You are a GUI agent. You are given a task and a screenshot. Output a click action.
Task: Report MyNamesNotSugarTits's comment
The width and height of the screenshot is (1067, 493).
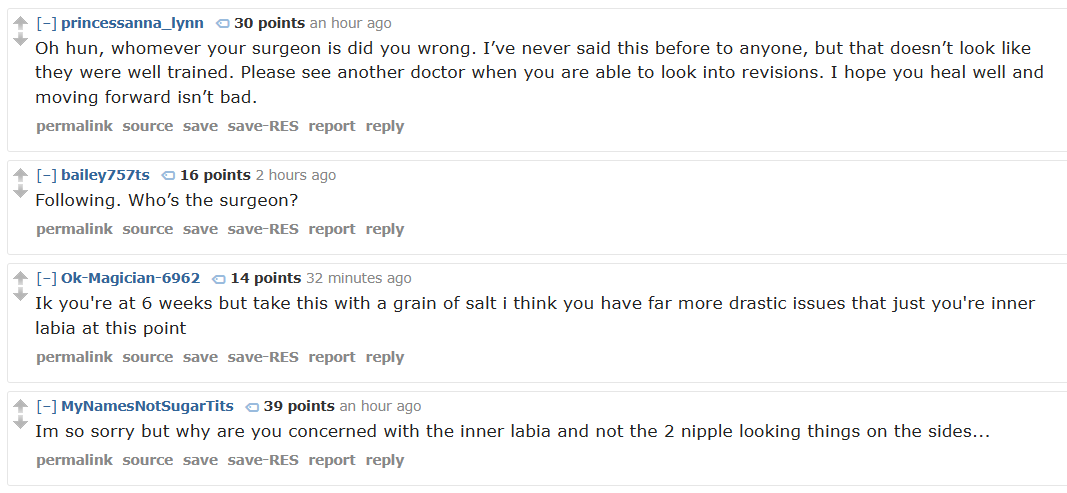tap(332, 460)
